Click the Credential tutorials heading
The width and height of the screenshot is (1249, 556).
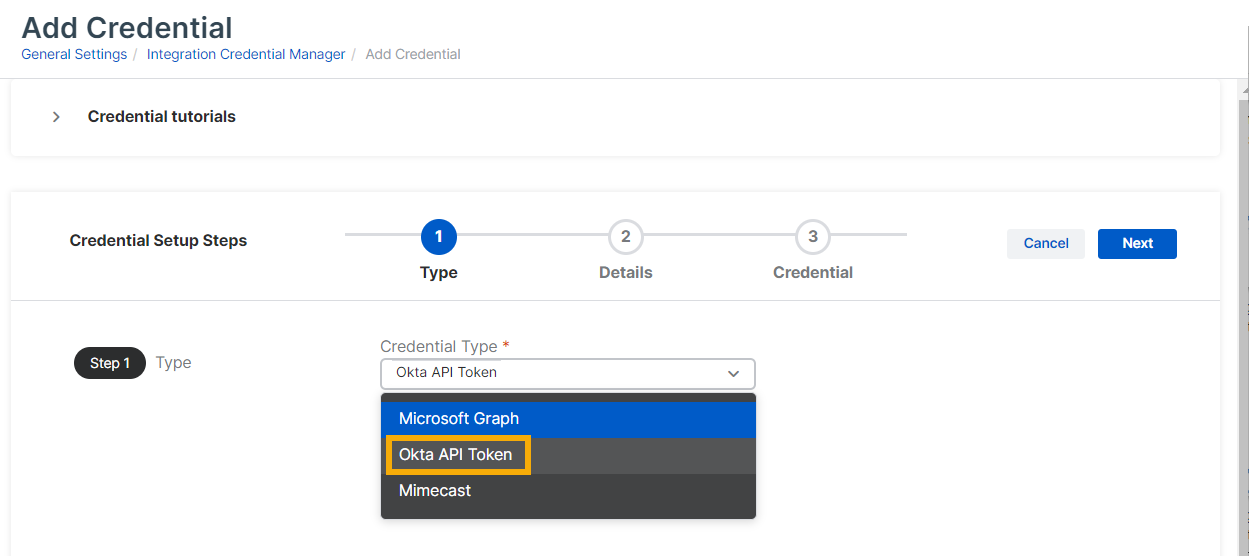point(161,117)
